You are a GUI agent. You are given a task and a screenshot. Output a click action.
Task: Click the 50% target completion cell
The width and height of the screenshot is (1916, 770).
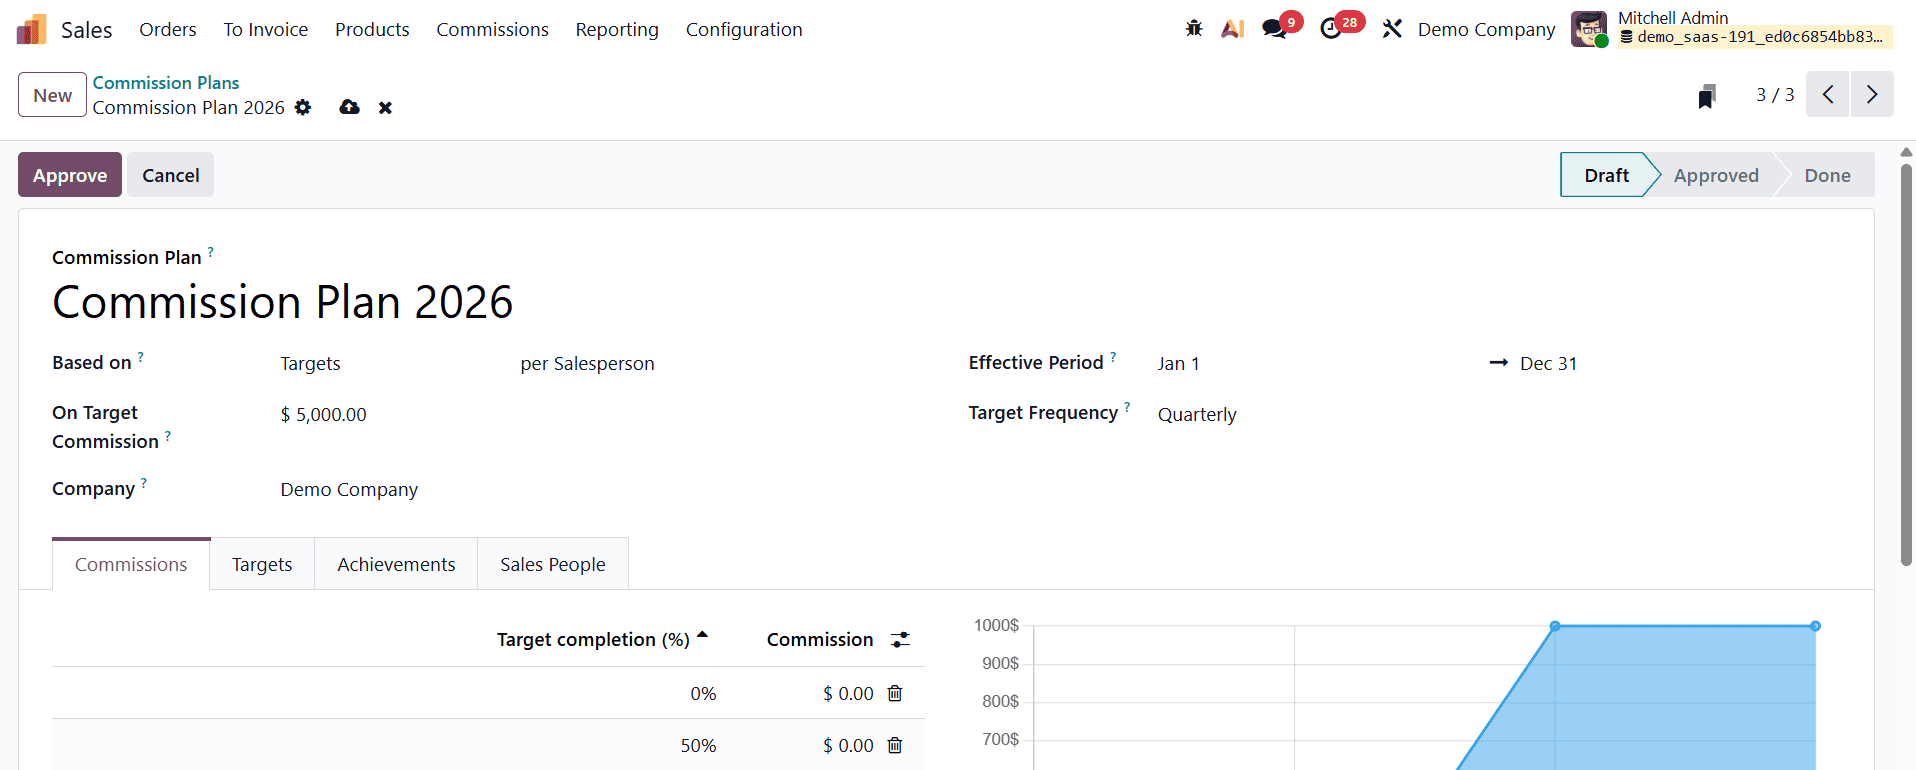coord(698,745)
